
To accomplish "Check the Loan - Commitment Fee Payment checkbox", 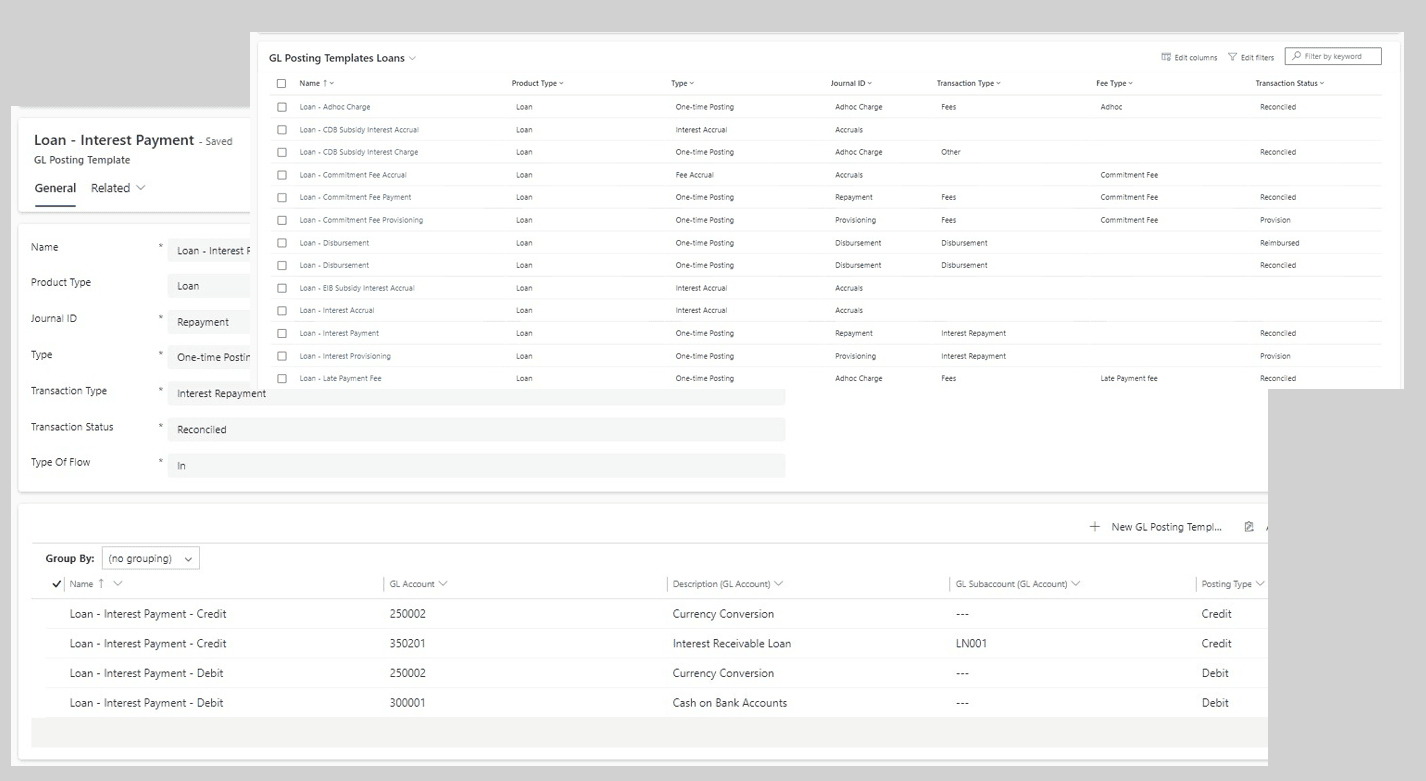I will click(x=281, y=197).
